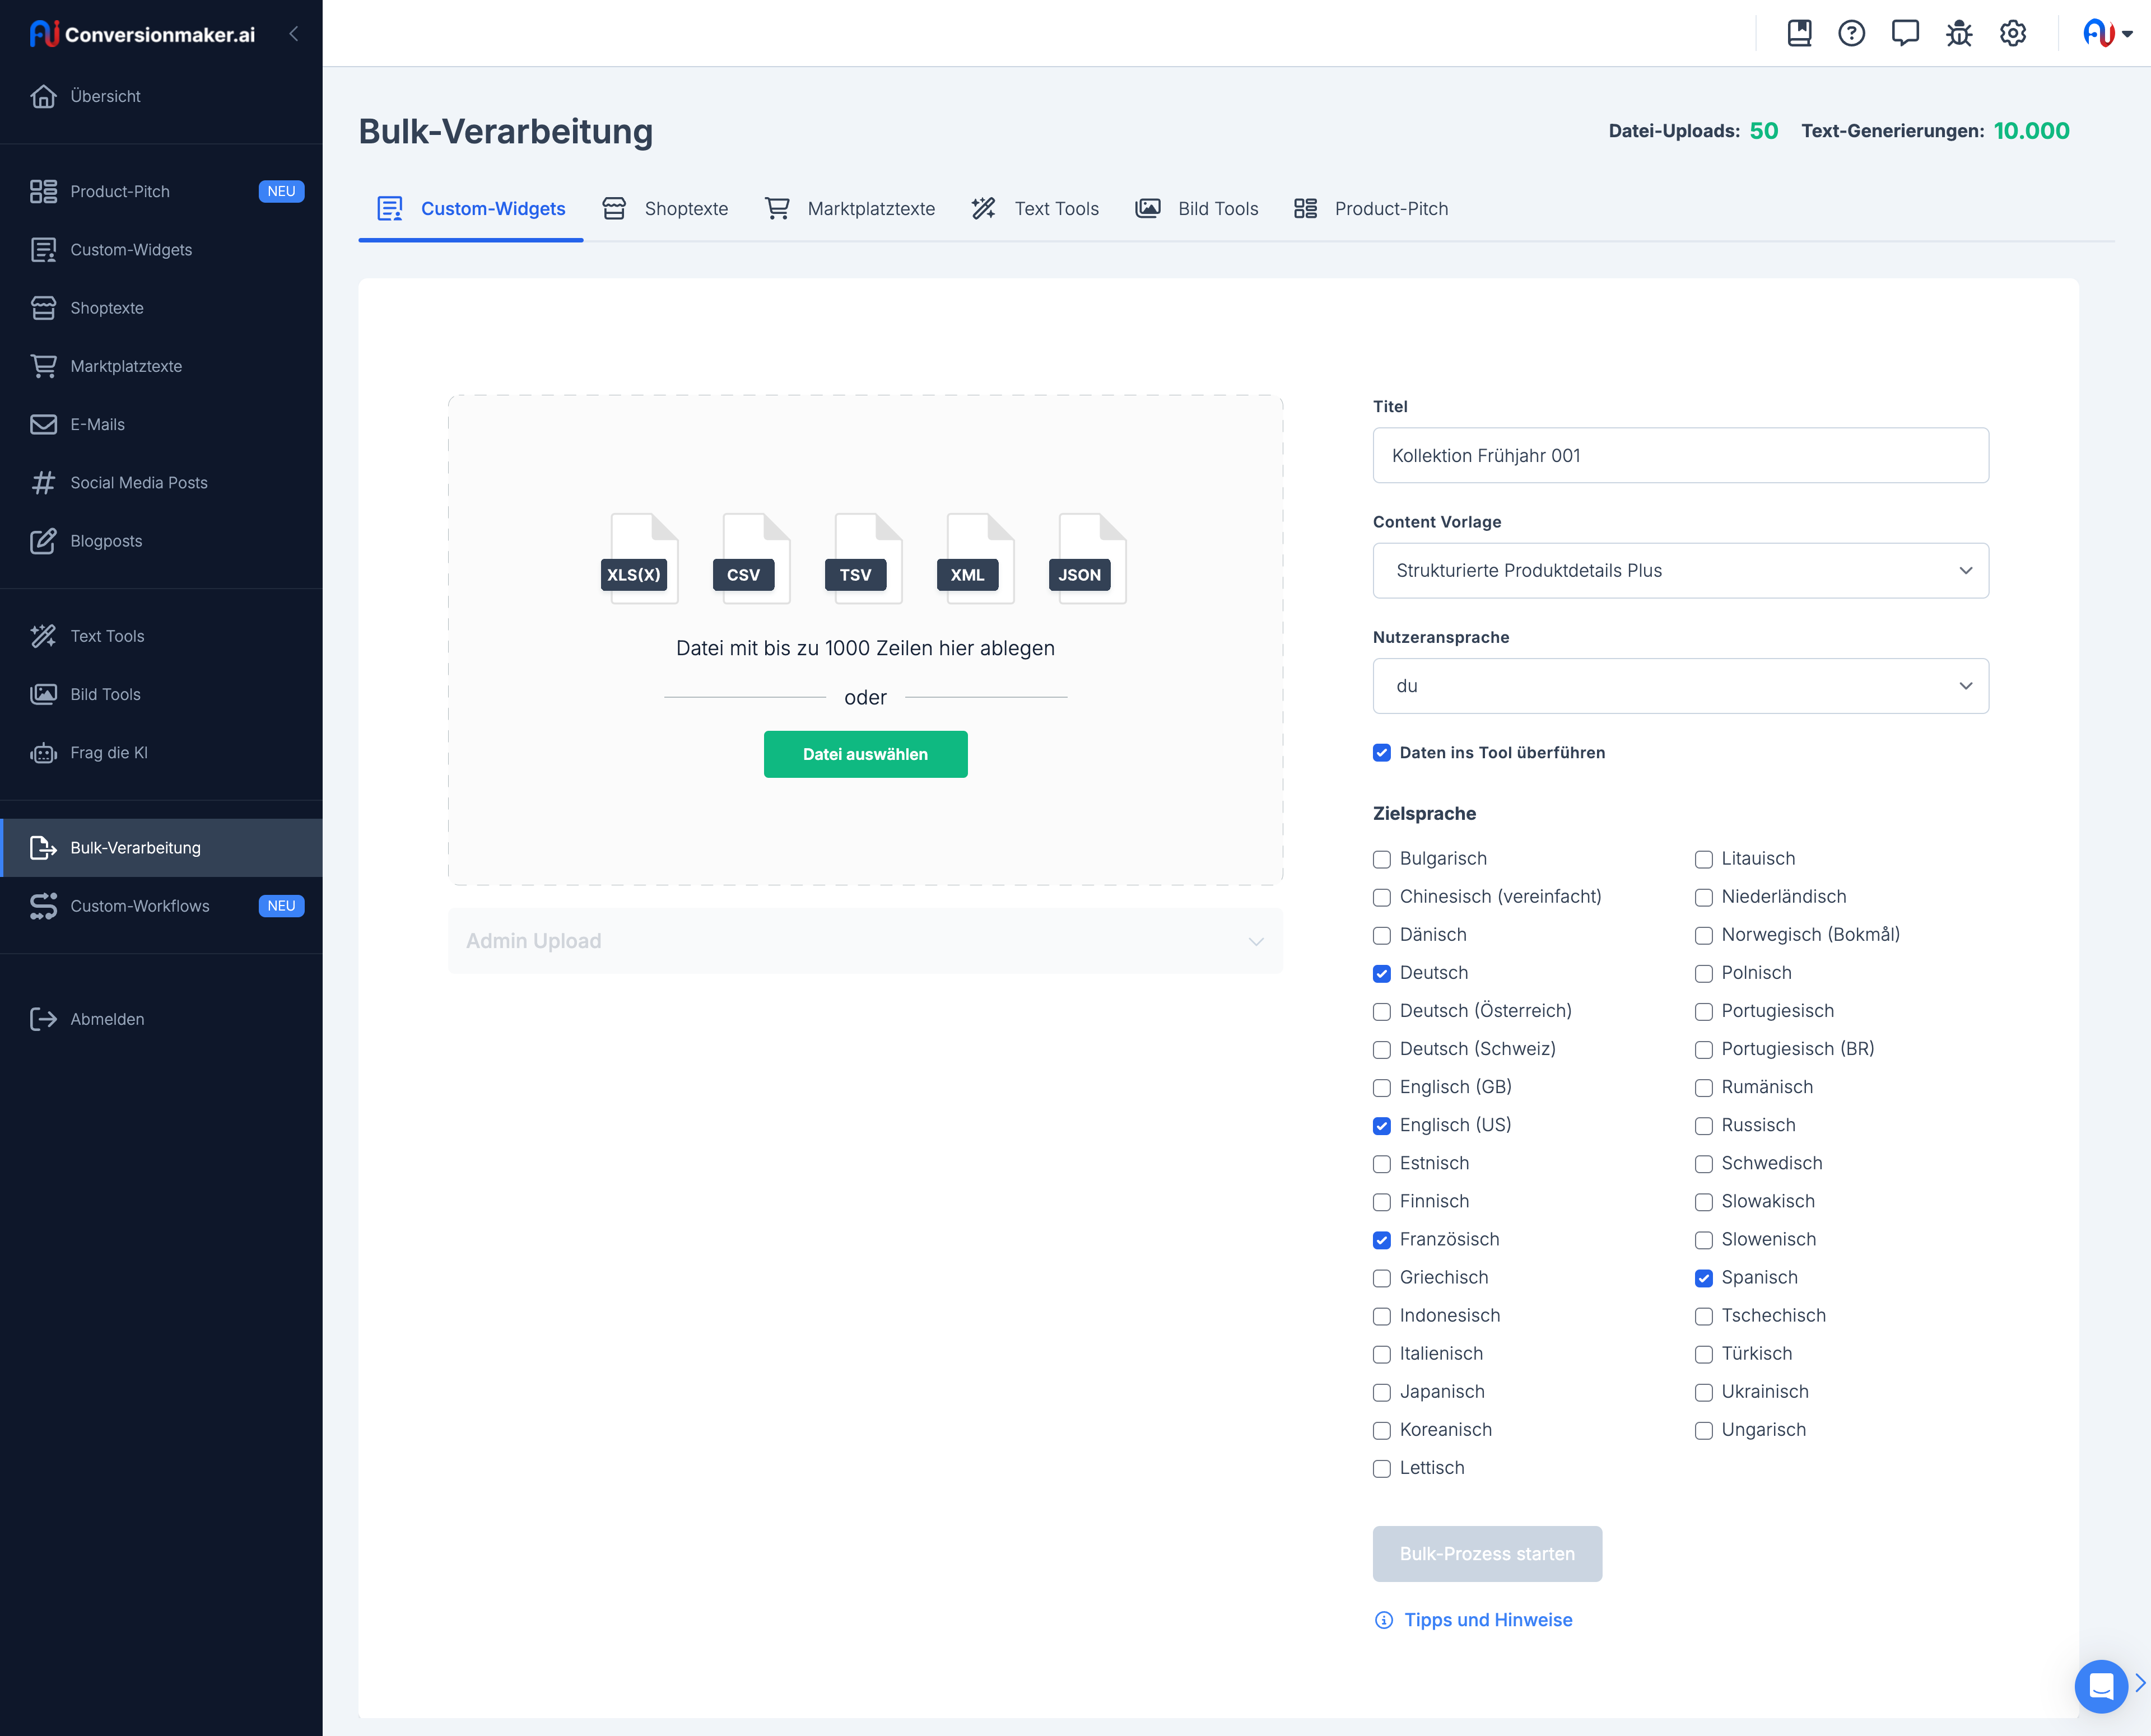Open Marktplatztexte in the sidebar

[161, 366]
